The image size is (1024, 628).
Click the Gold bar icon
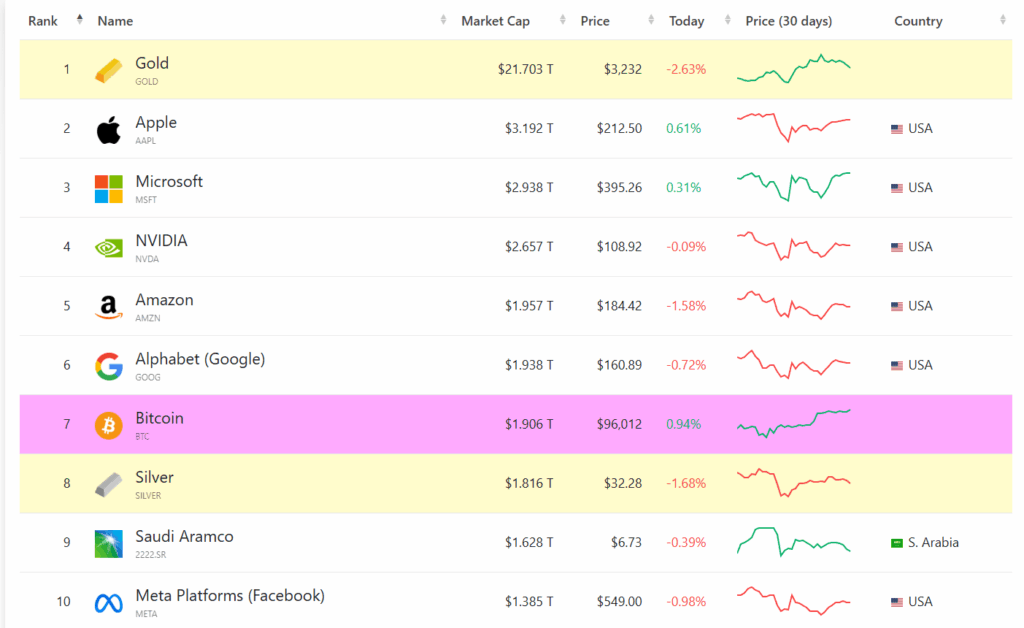click(x=108, y=70)
